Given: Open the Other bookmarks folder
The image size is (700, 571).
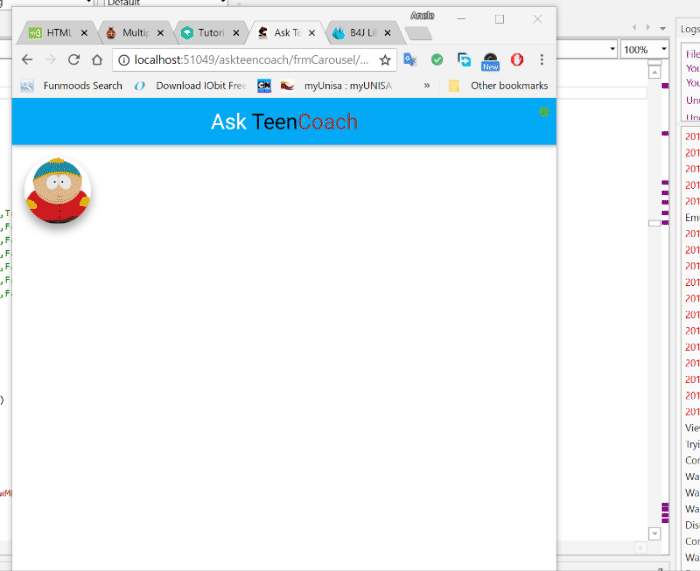Looking at the screenshot, I should tap(498, 85).
